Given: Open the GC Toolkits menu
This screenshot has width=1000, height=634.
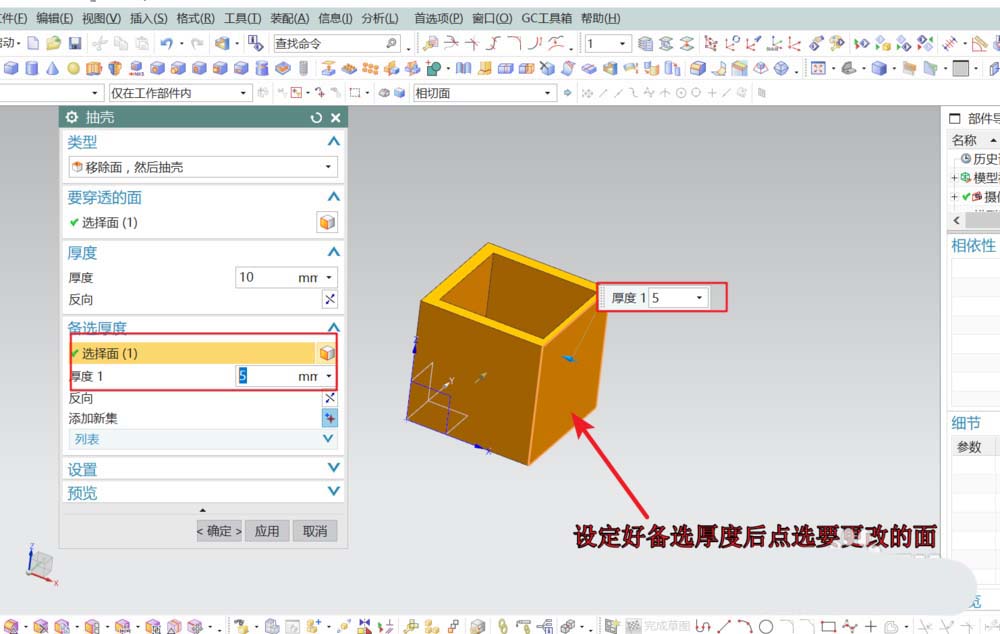Looking at the screenshot, I should (x=547, y=18).
